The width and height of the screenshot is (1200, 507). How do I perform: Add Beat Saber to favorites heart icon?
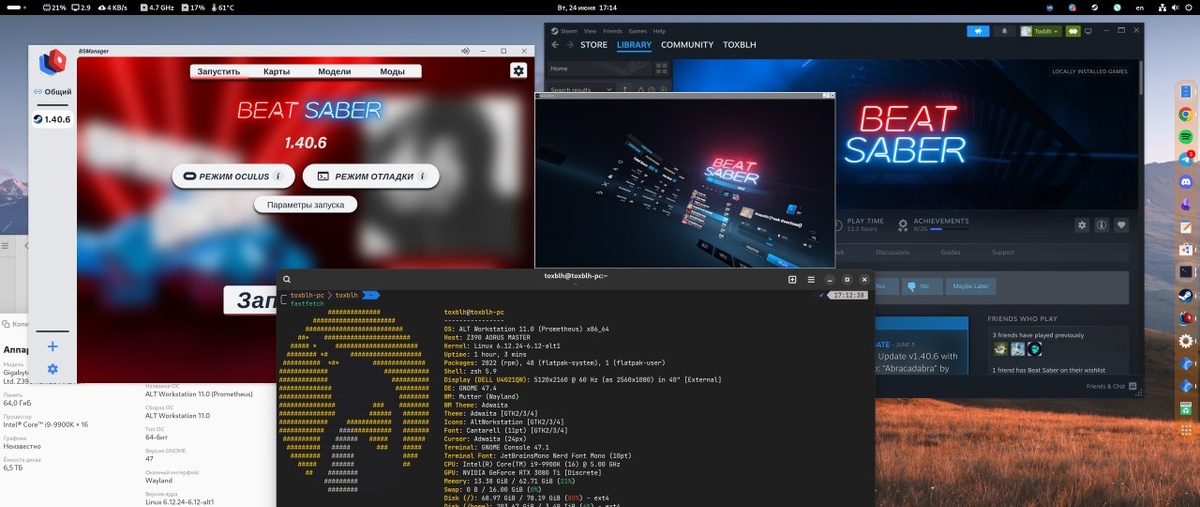point(1121,225)
